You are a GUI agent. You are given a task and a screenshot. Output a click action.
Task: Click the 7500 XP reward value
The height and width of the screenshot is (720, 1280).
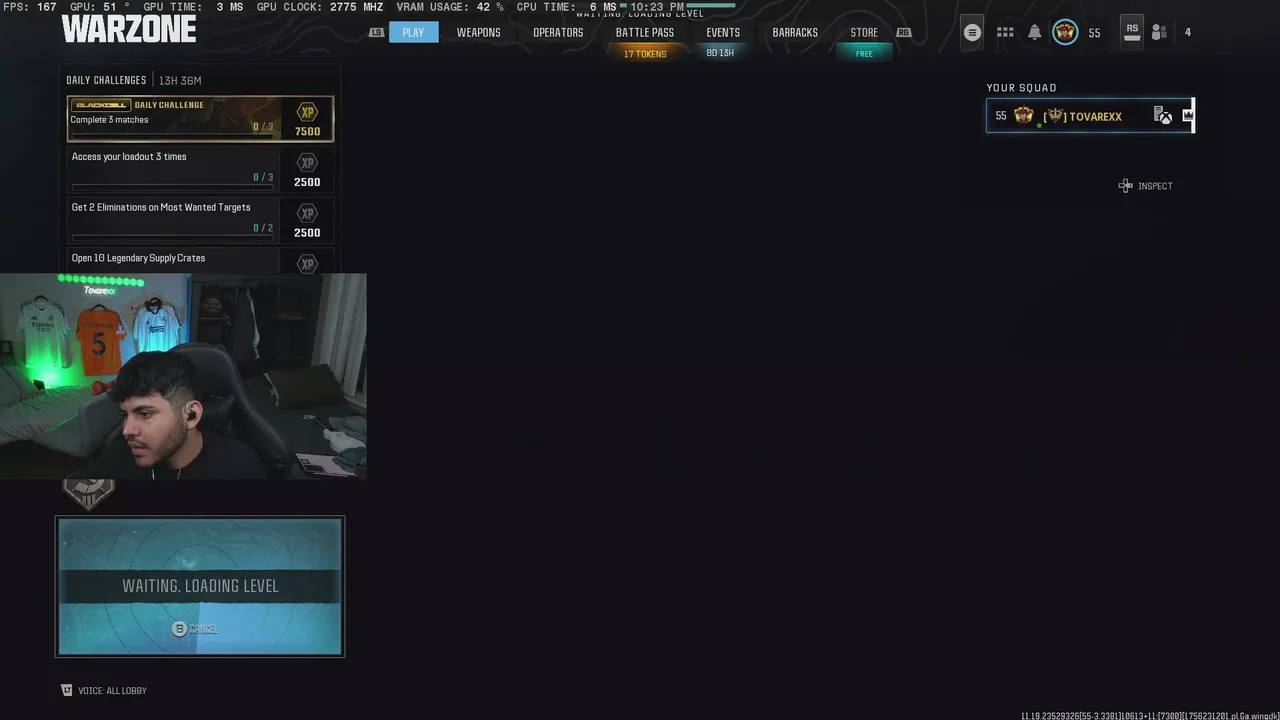(307, 132)
